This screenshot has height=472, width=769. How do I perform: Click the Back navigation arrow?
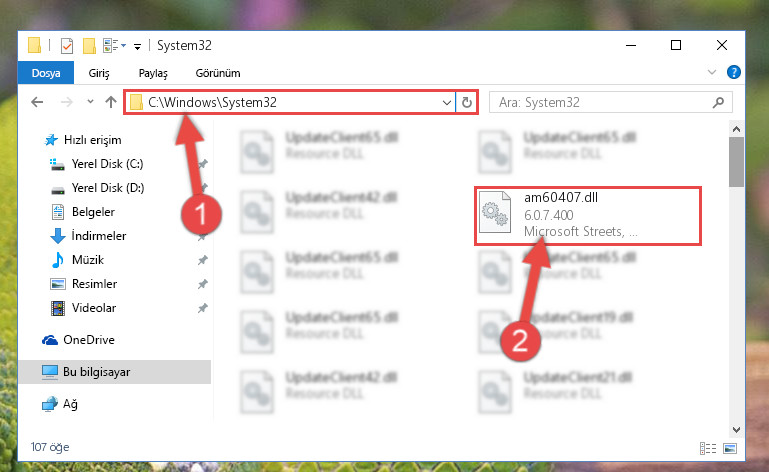pos(37,102)
